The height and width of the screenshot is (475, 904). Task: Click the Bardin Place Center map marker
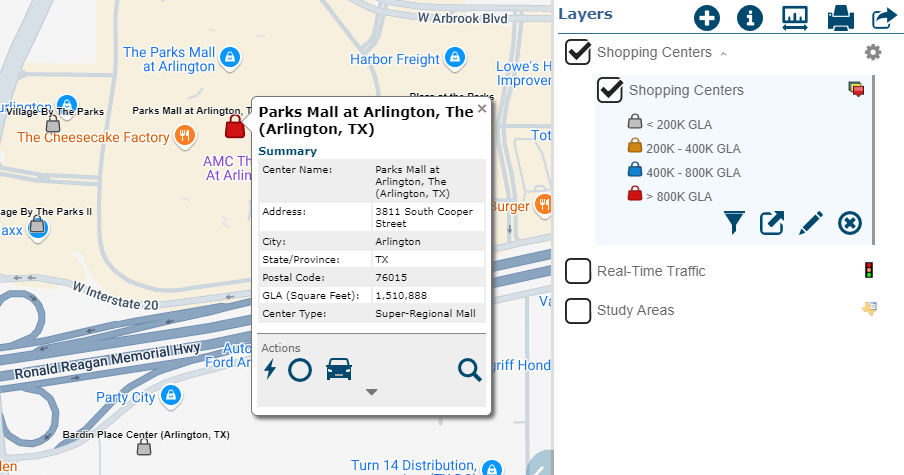145,448
